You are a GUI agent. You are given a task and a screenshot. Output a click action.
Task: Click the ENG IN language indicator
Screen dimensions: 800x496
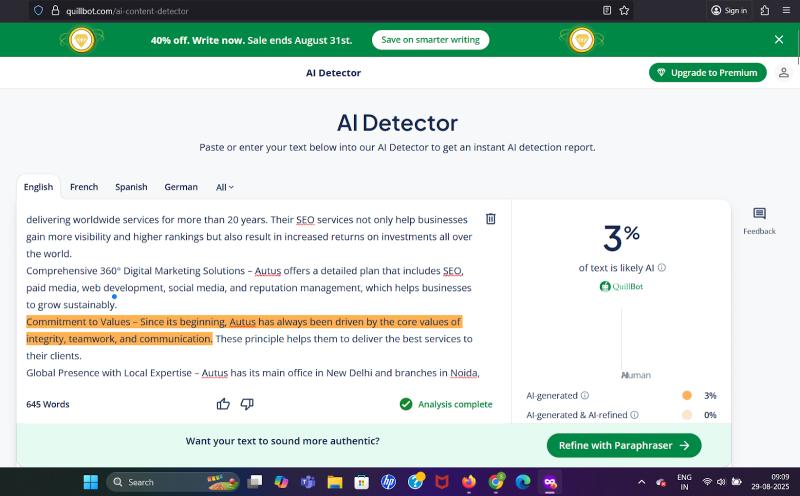point(684,482)
